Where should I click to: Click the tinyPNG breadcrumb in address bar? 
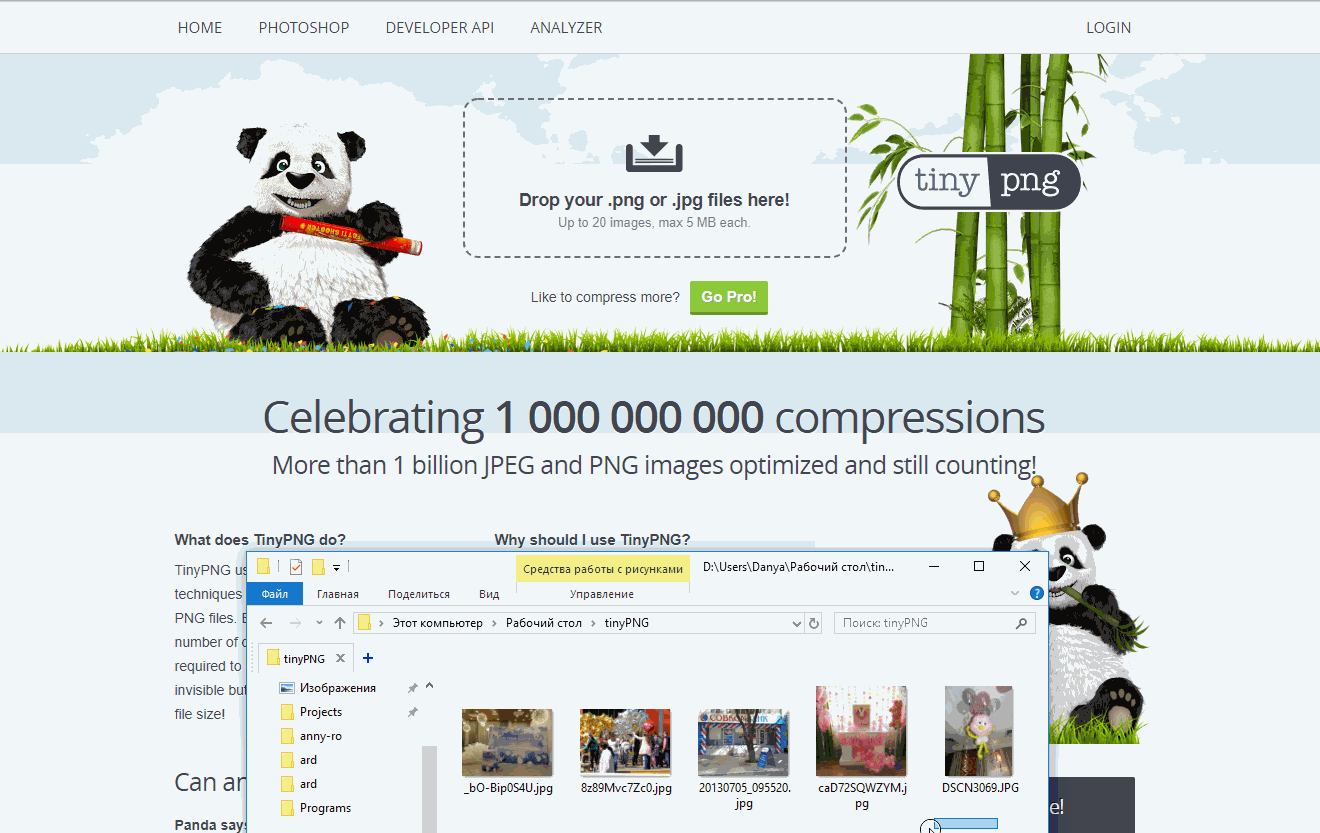pyautogui.click(x=627, y=623)
